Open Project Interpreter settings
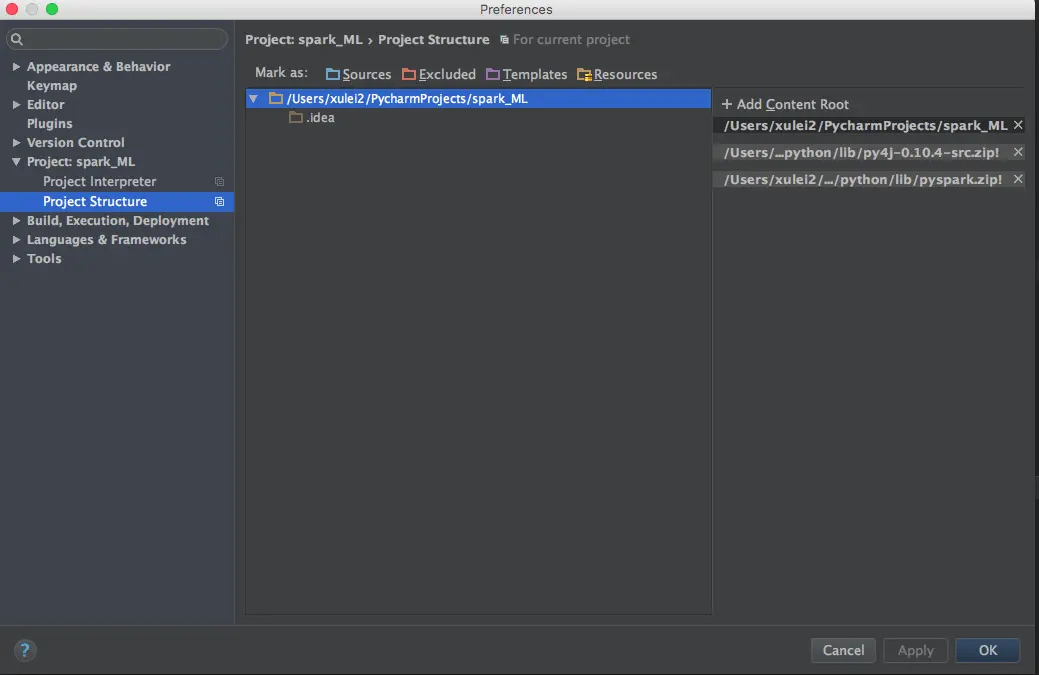The width and height of the screenshot is (1039, 675). pos(99,182)
